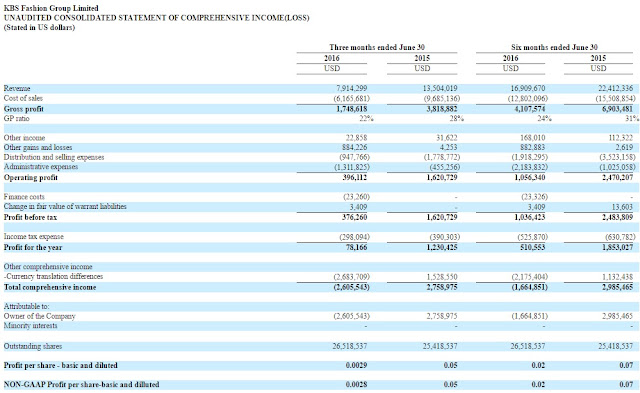Viewport: 640px width, 393px height.
Task: Click profit before tax value 1,036,423
Action: pos(529,217)
